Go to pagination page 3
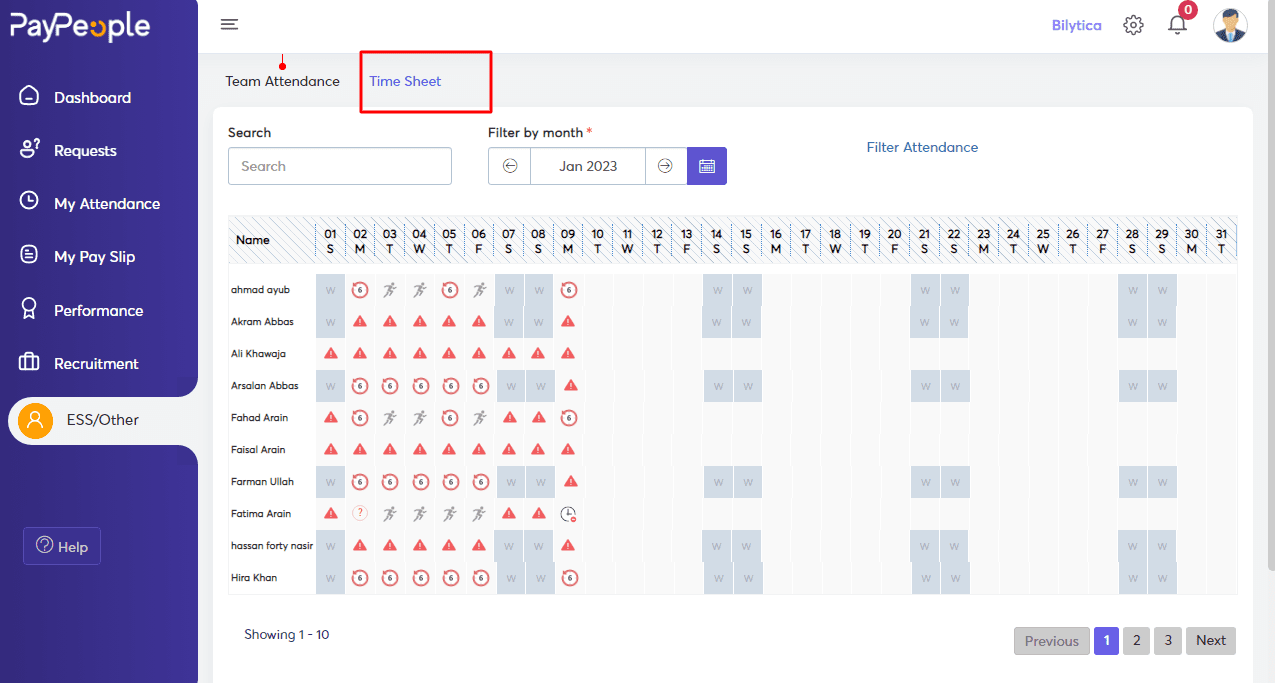 pyautogui.click(x=1167, y=641)
